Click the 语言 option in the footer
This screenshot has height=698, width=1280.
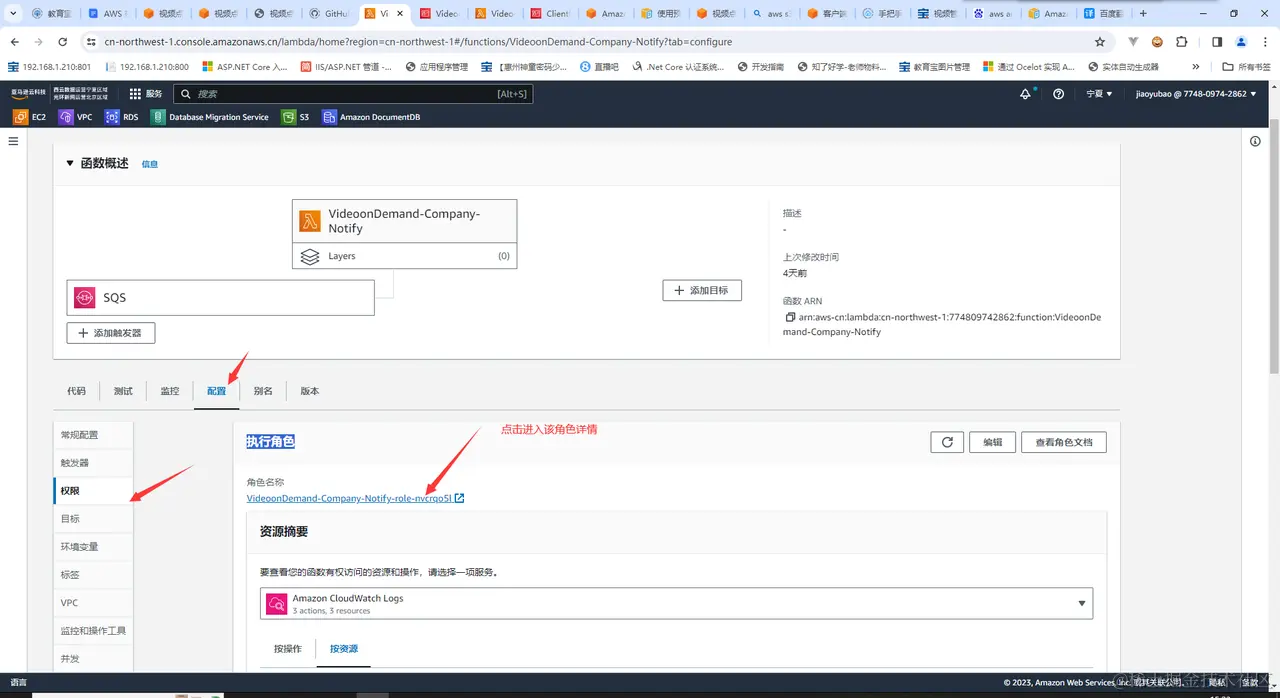19,682
